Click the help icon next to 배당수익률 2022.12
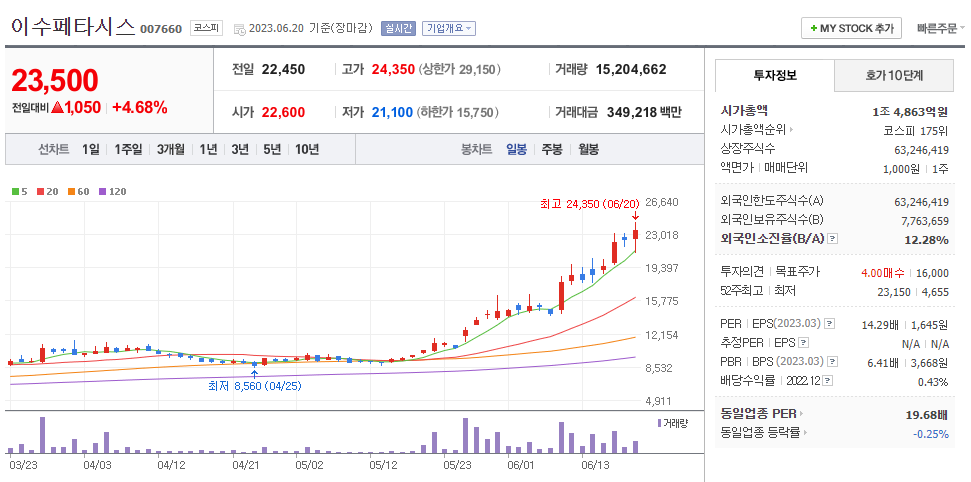The width and height of the screenshot is (971, 482). click(828, 381)
